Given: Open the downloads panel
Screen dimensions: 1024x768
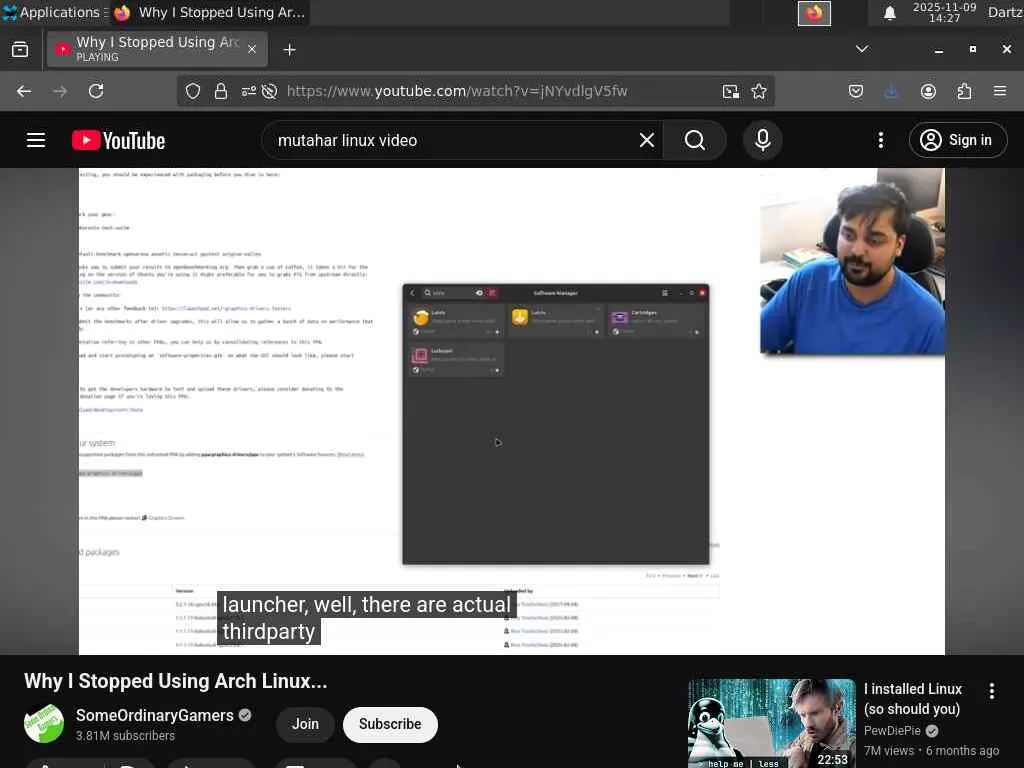Looking at the screenshot, I should [891, 91].
